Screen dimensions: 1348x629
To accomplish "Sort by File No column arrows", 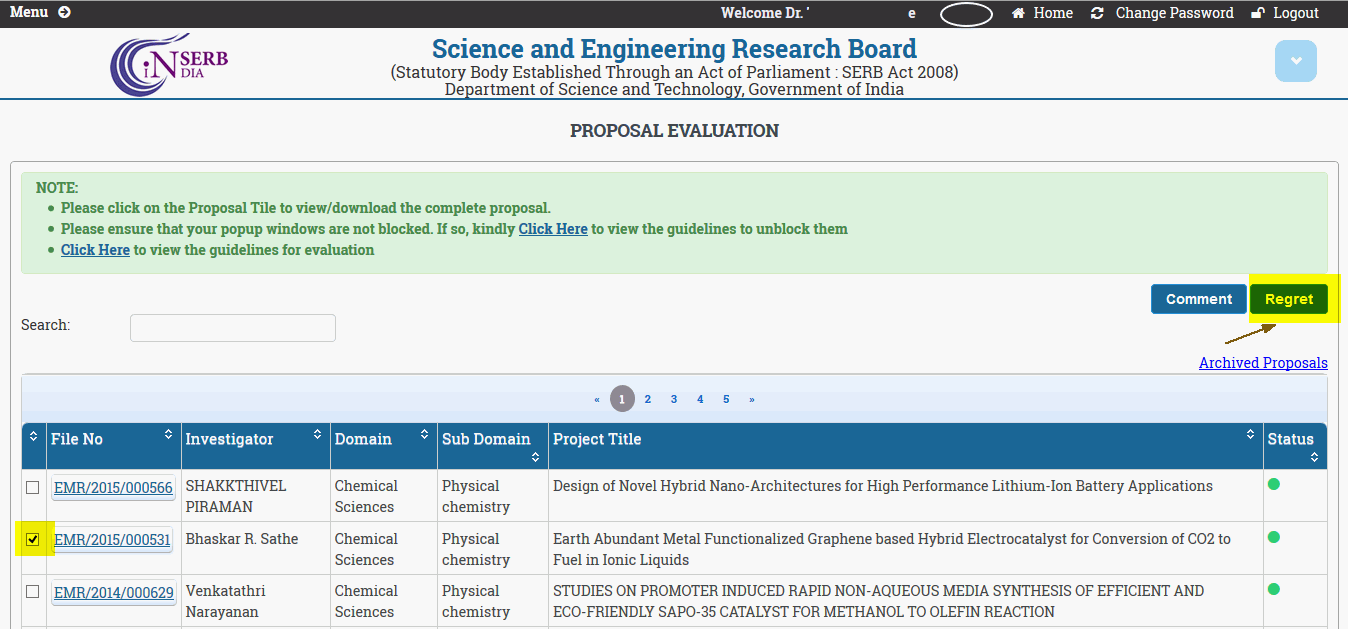I will pyautogui.click(x=168, y=435).
